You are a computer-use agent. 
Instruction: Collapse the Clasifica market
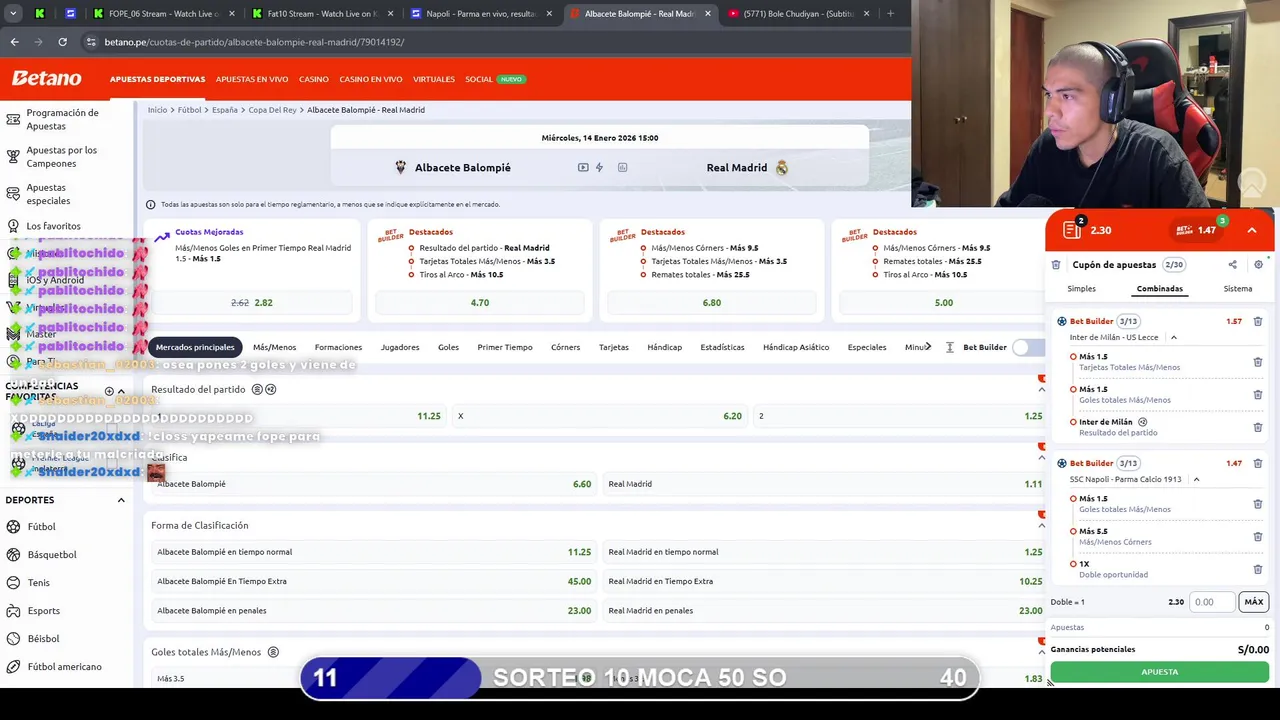coord(1041,458)
